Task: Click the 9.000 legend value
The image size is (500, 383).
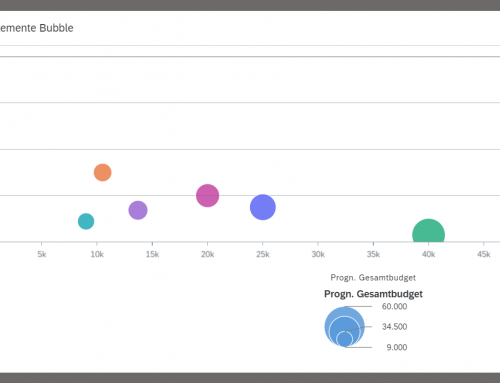Action: click(x=397, y=347)
